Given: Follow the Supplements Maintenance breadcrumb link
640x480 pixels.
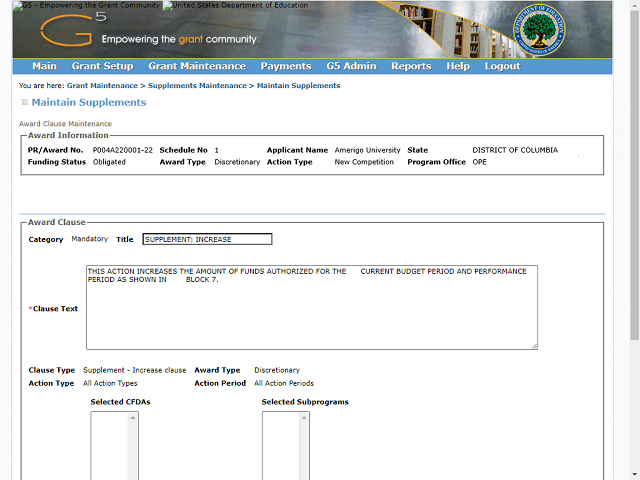Looking at the screenshot, I should click(x=197, y=86).
